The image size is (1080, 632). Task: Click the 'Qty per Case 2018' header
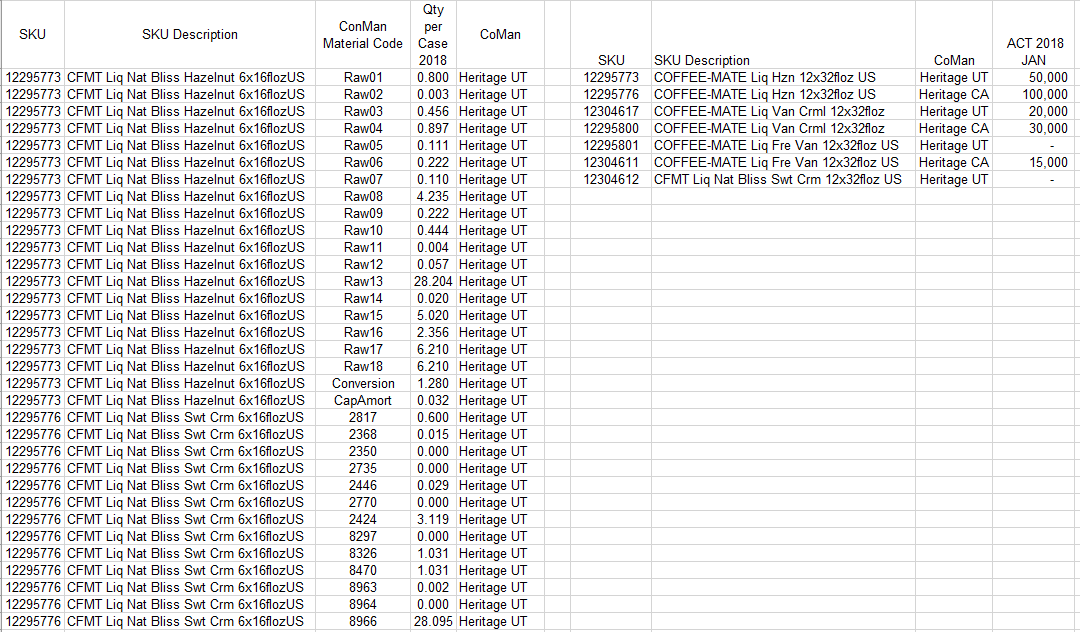coord(433,34)
